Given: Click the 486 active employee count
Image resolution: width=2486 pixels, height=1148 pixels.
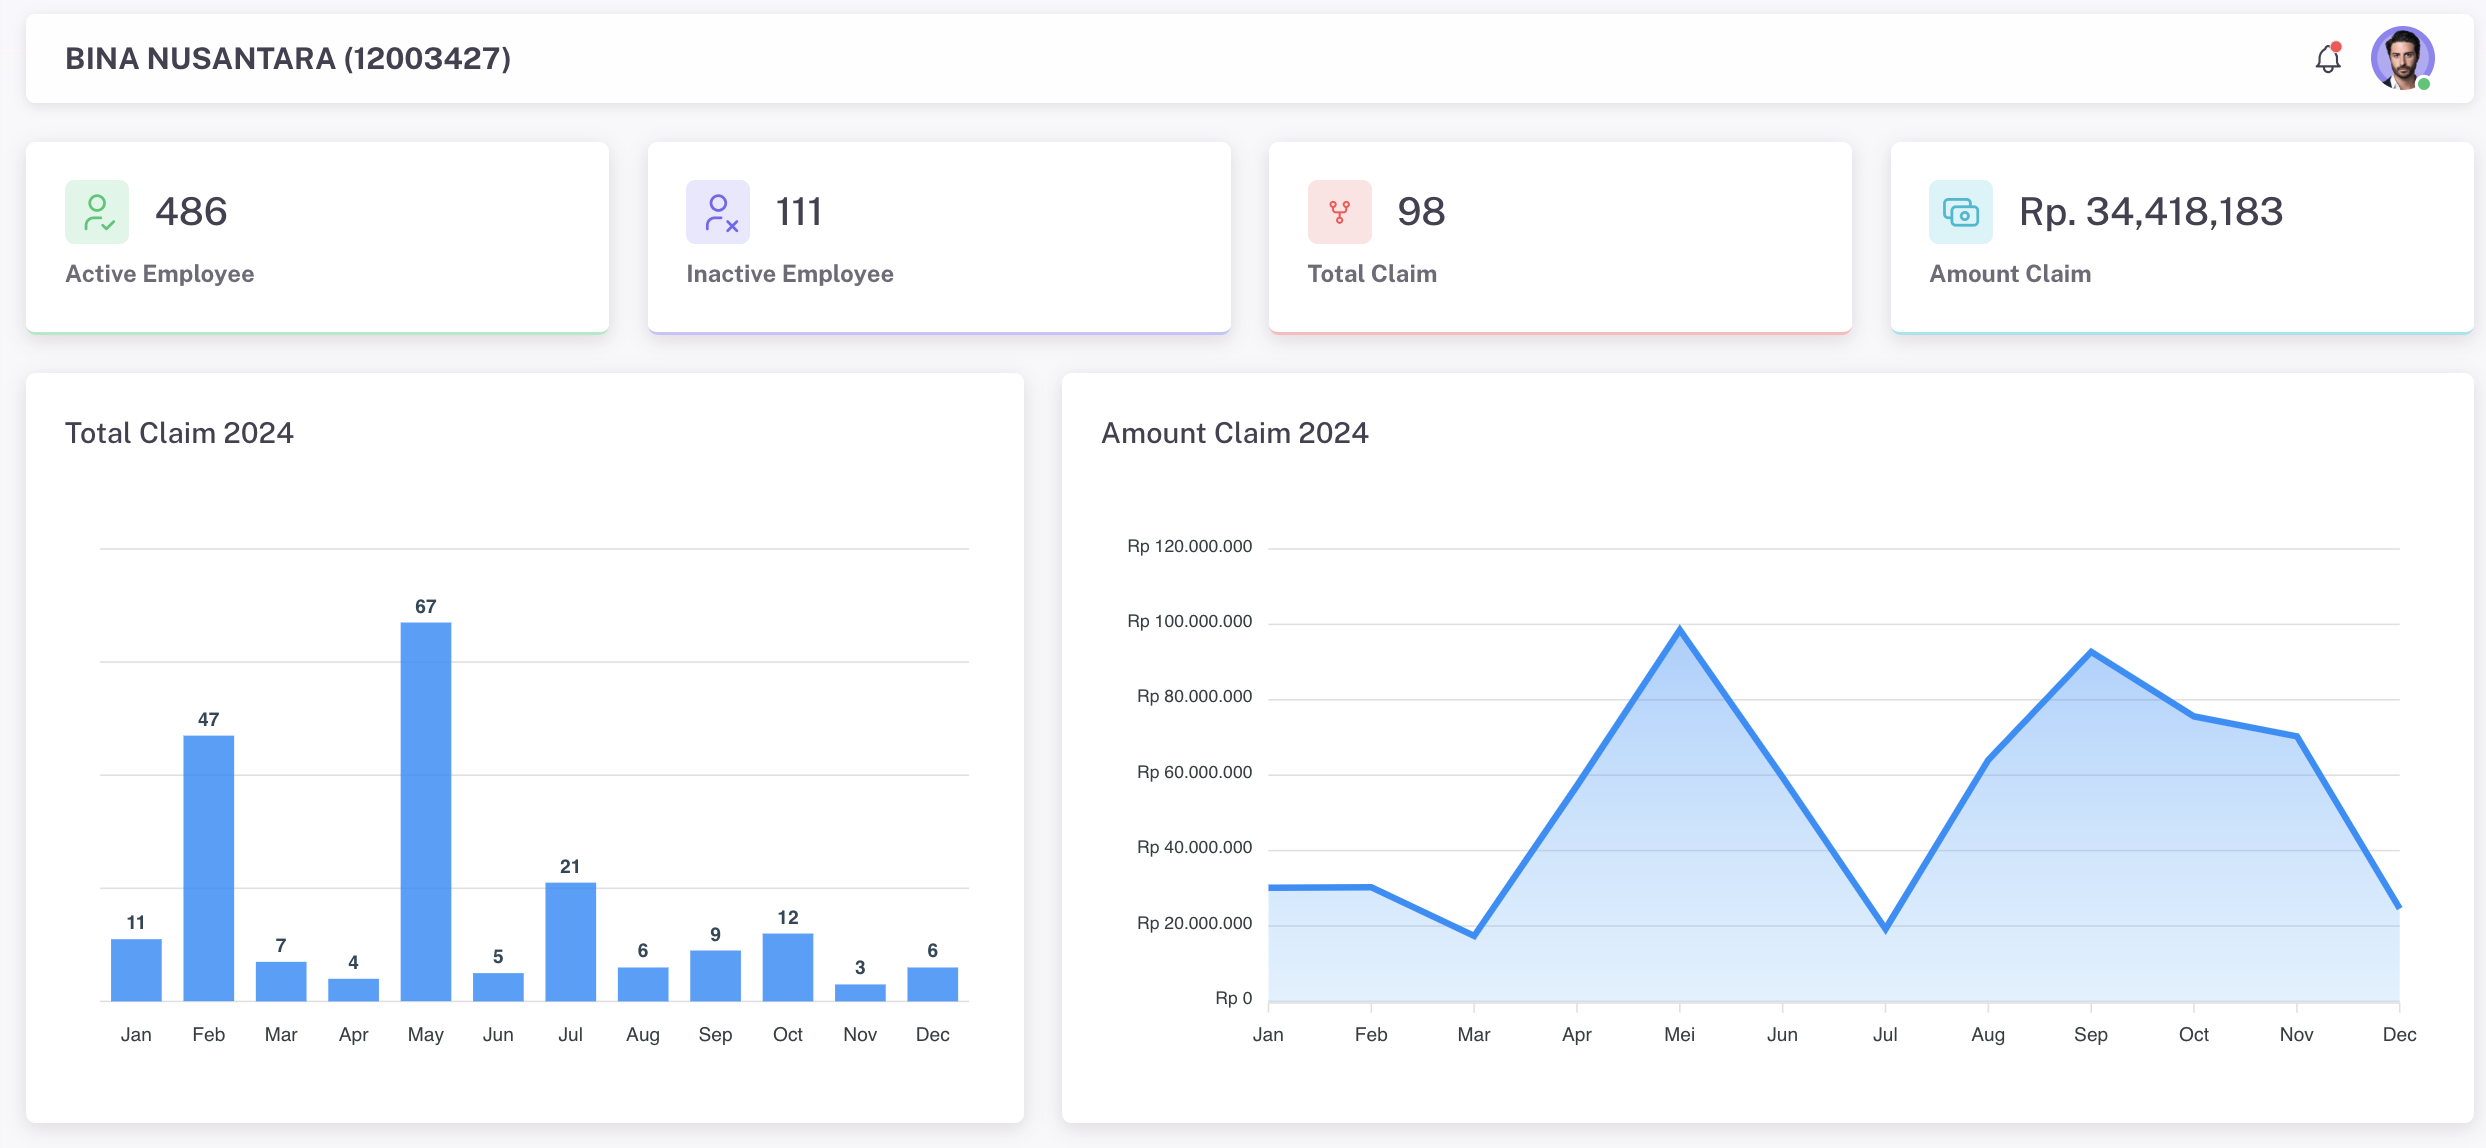Looking at the screenshot, I should pos(191,212).
